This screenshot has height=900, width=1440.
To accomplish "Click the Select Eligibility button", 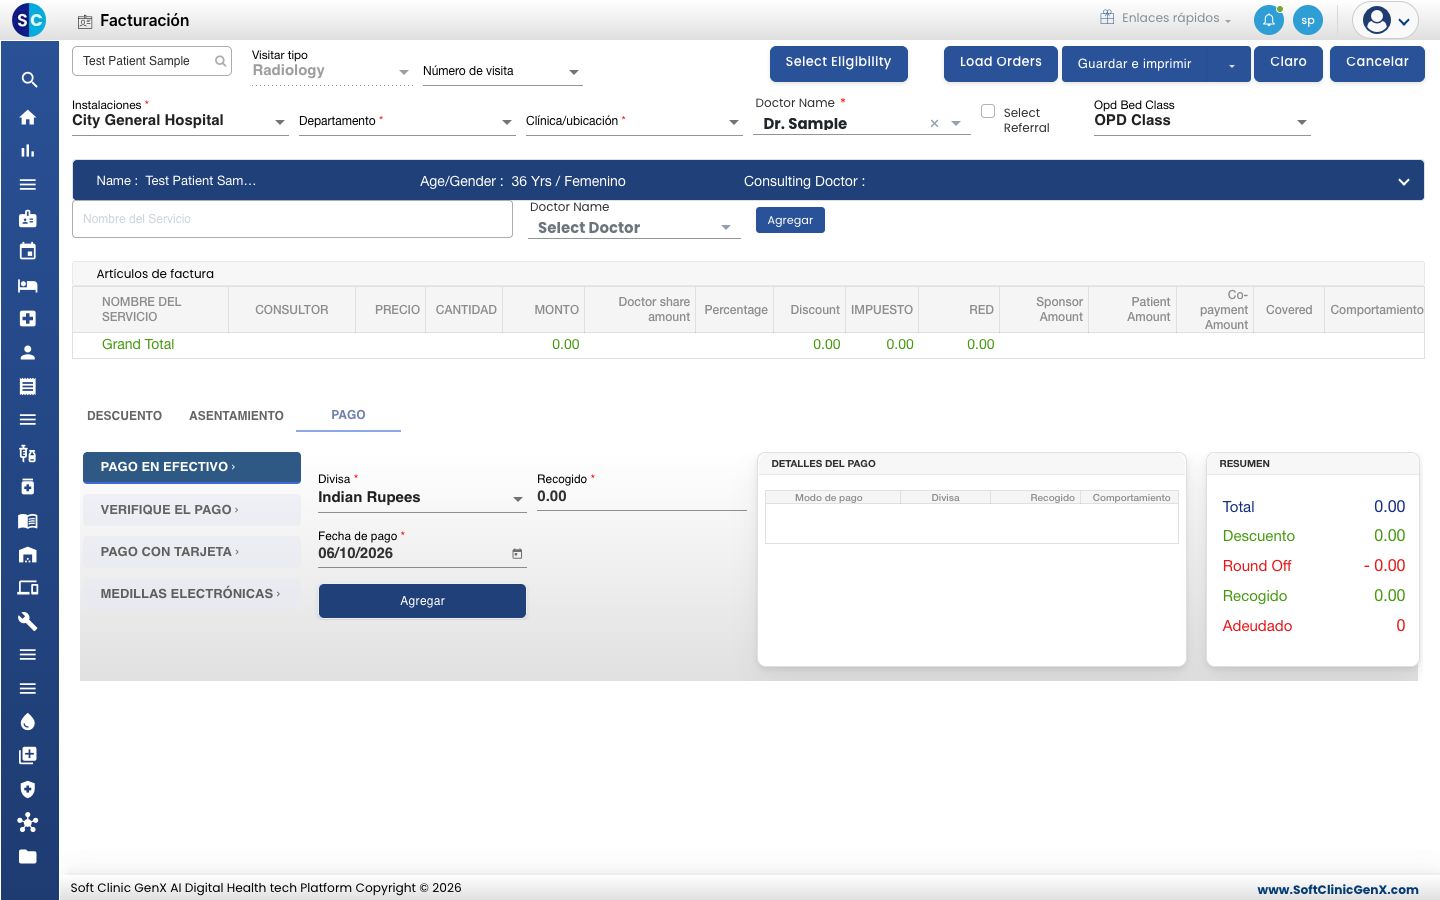I will [x=838, y=63].
